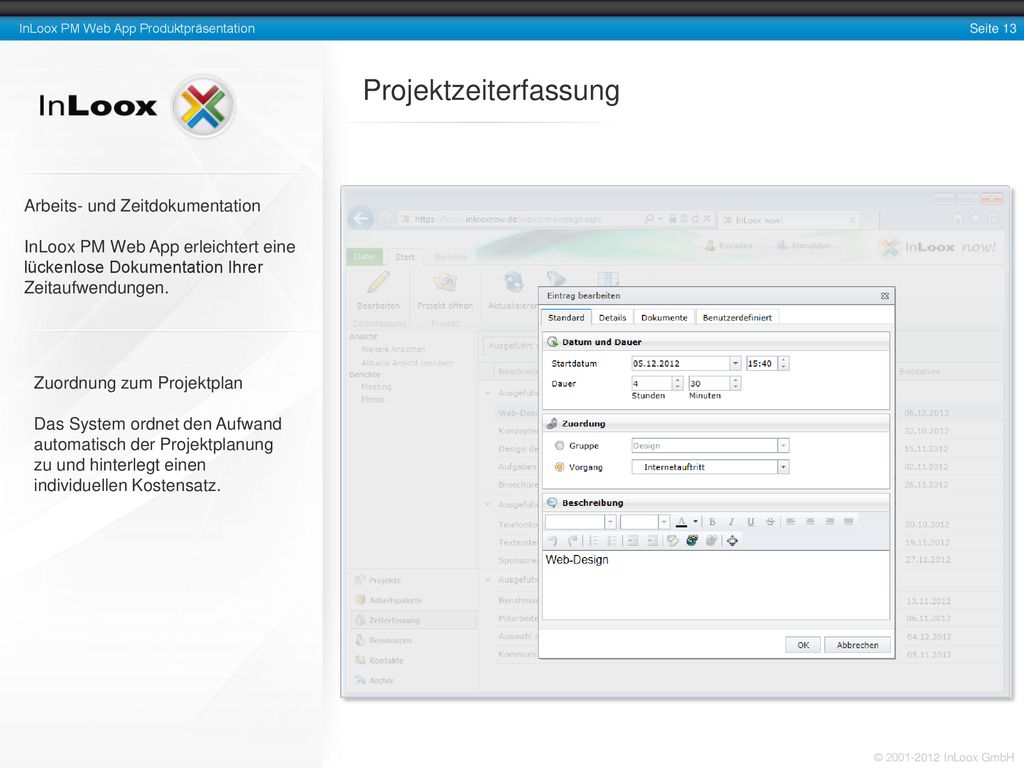Screen dimensions: 1024x768
Task: Insert numbered list in description
Action: (593, 541)
